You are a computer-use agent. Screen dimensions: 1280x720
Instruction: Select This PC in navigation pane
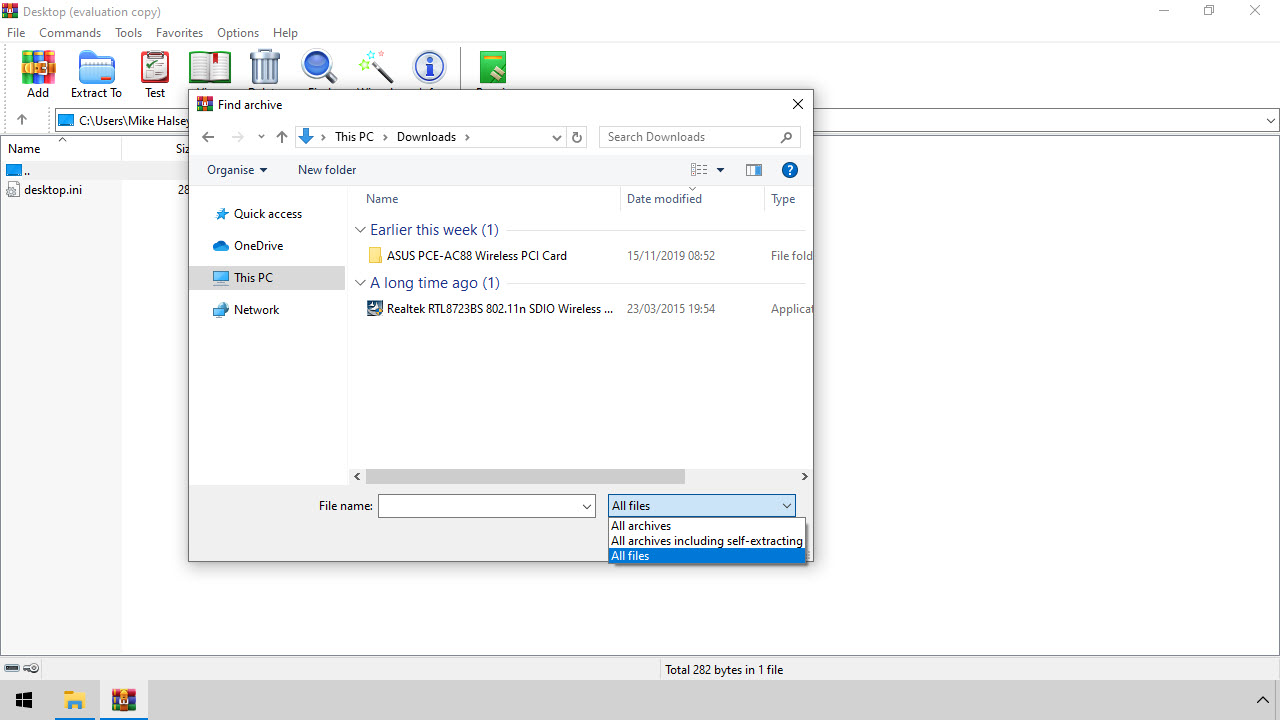pos(267,278)
